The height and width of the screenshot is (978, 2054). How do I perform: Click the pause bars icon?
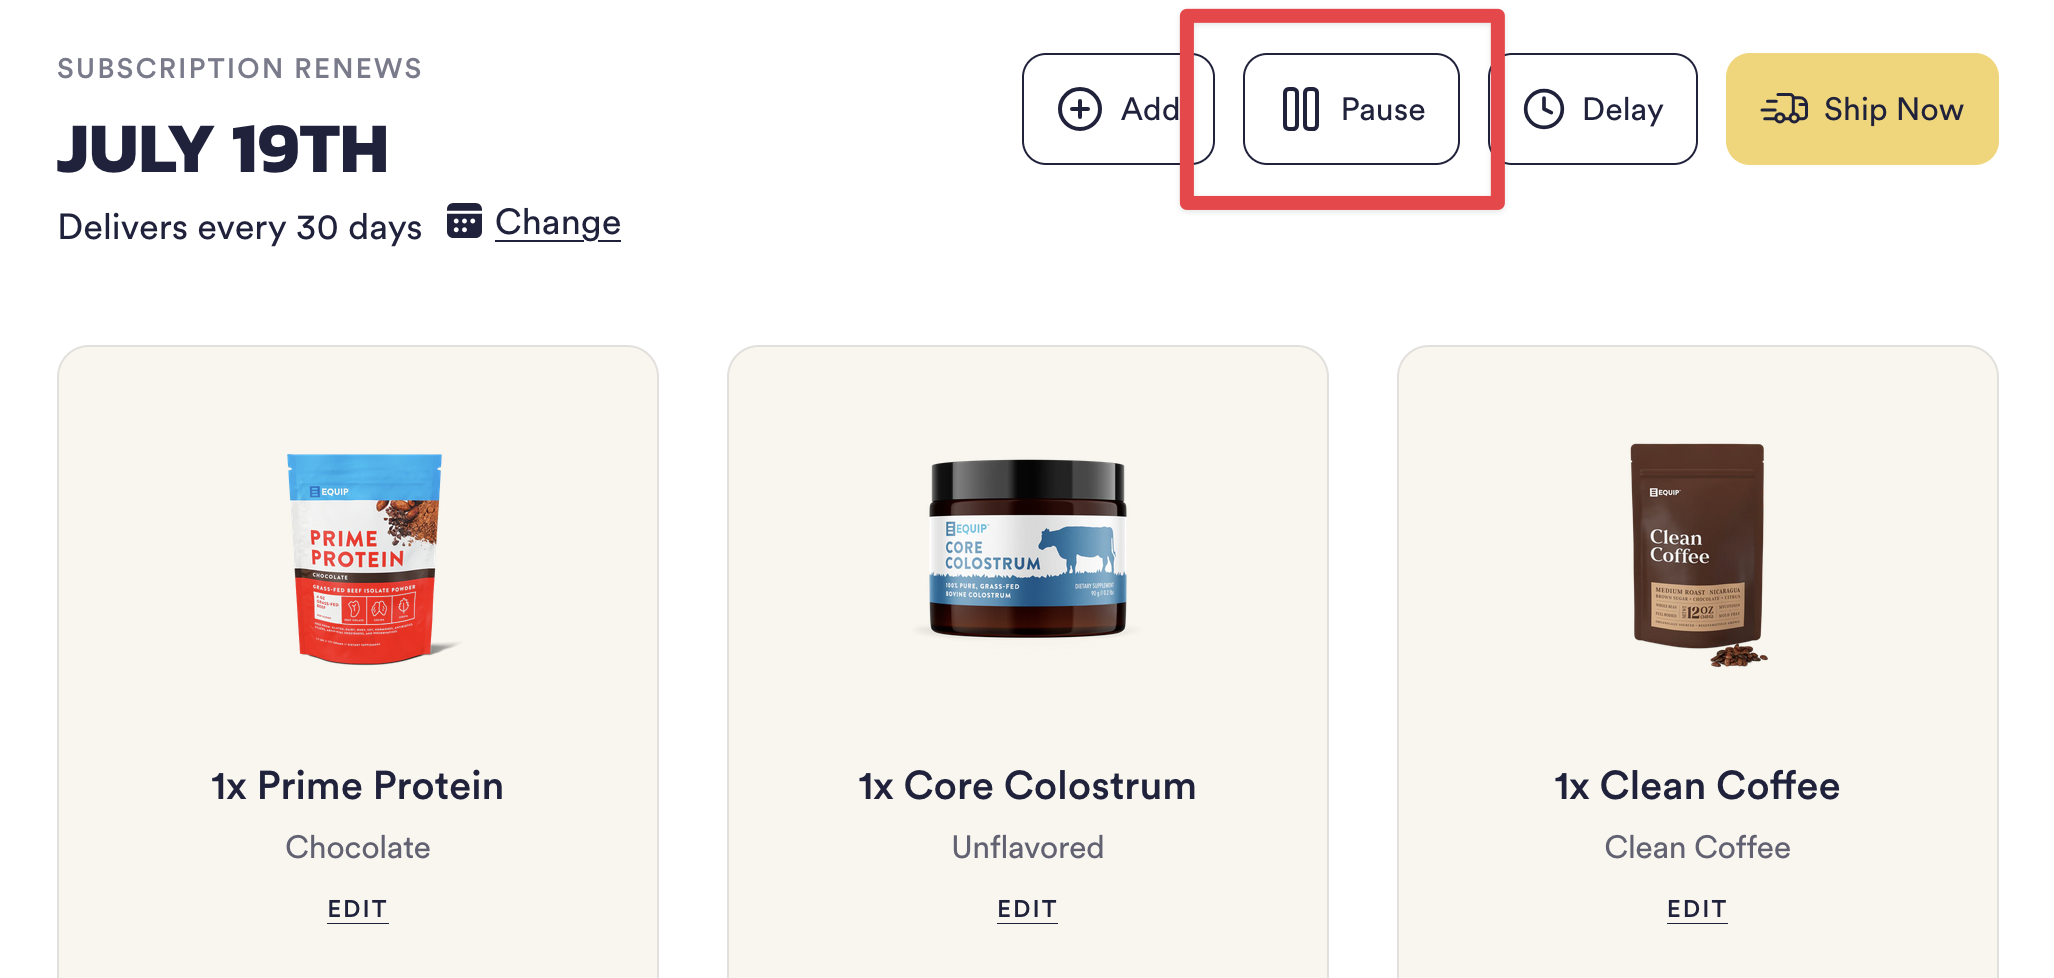click(1301, 109)
